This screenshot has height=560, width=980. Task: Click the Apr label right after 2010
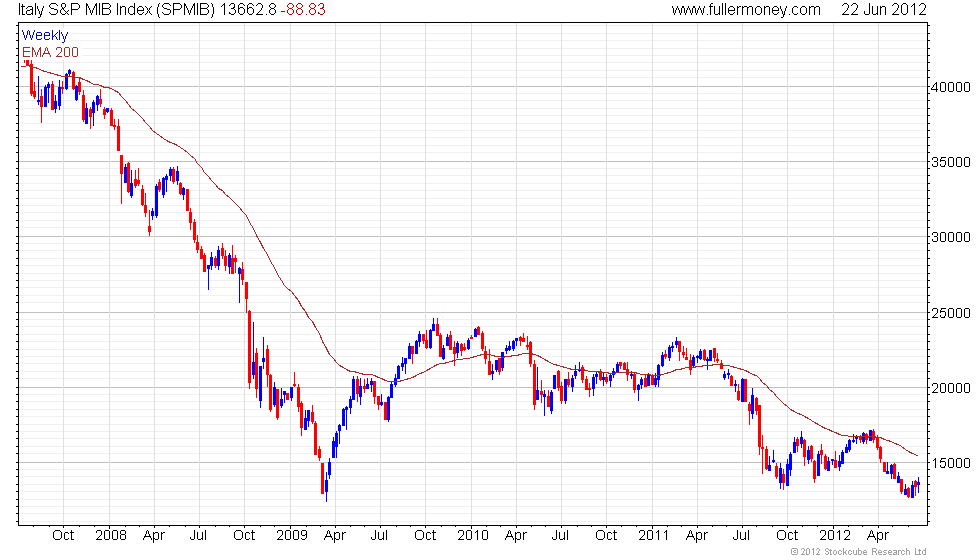[x=516, y=536]
